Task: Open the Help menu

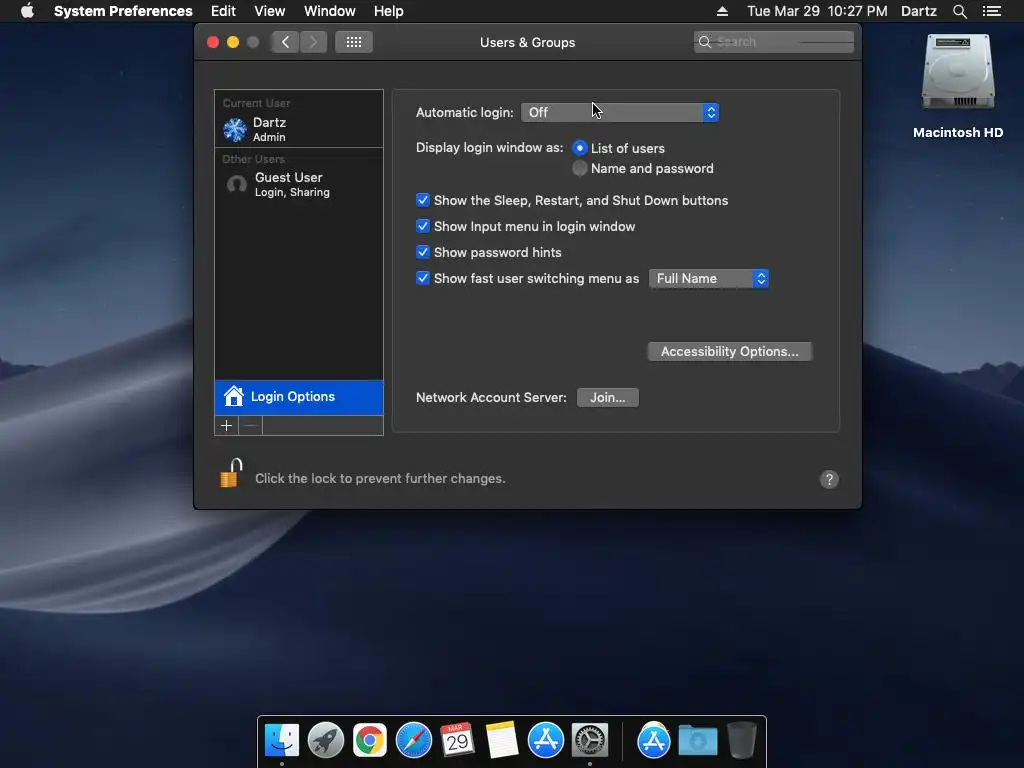Action: [389, 11]
